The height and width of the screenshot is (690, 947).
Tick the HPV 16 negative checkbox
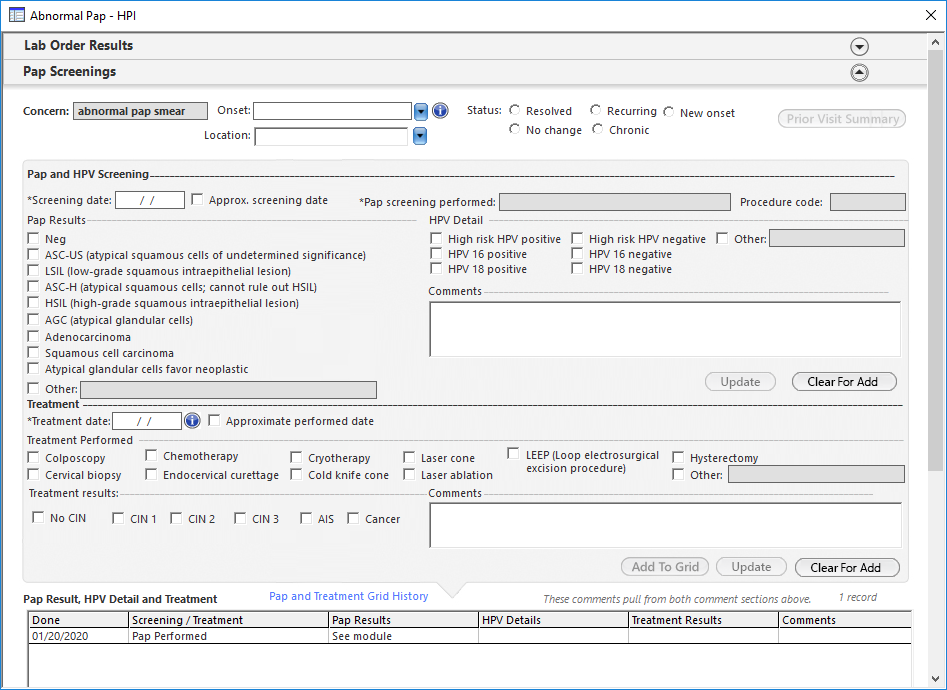click(x=577, y=253)
